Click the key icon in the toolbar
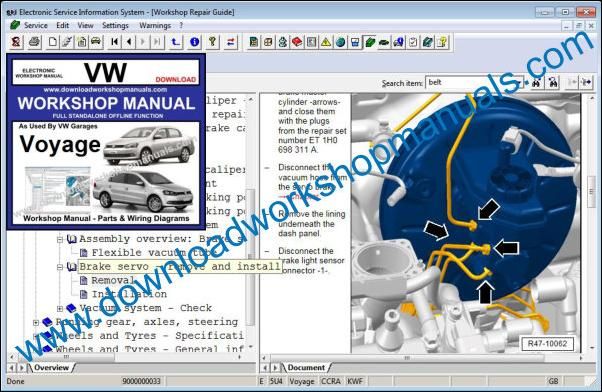The height and width of the screenshot is (392, 602). pos(212,41)
